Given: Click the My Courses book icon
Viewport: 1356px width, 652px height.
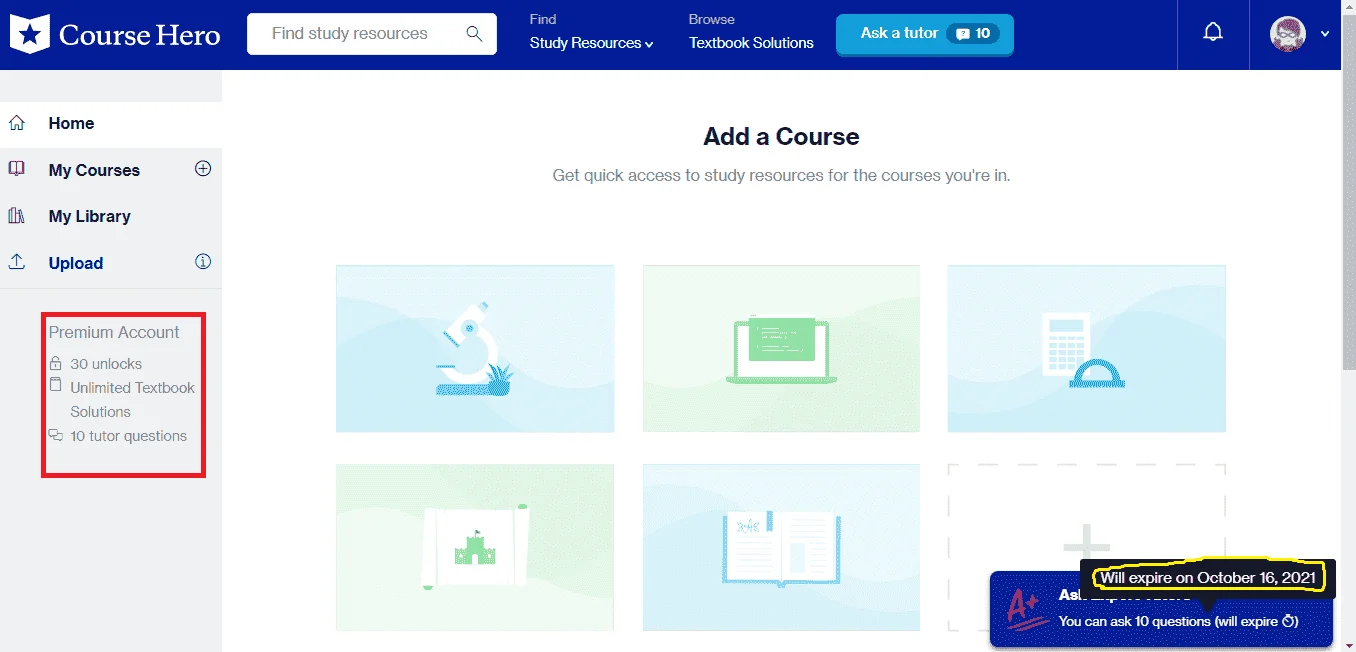Looking at the screenshot, I should click(x=17, y=169).
